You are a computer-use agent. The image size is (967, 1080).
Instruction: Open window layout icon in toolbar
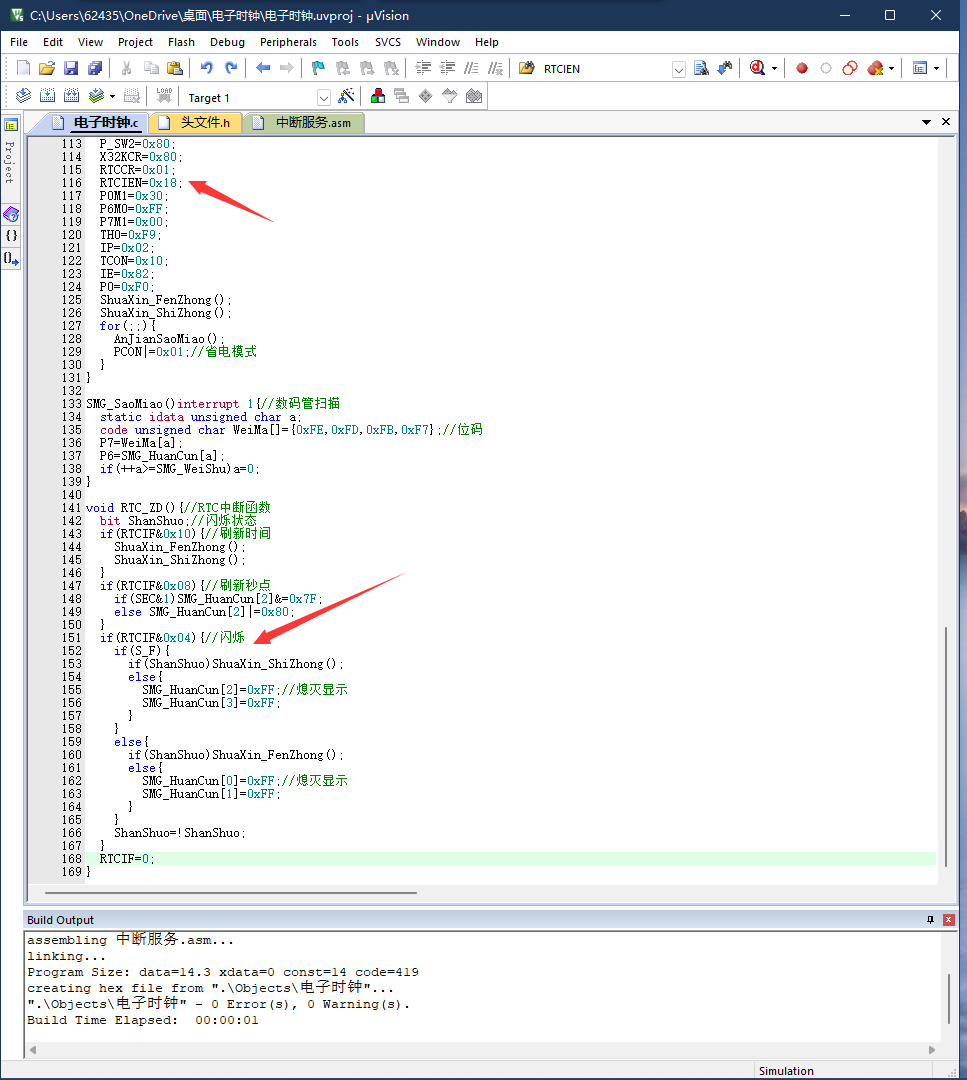tap(919, 68)
